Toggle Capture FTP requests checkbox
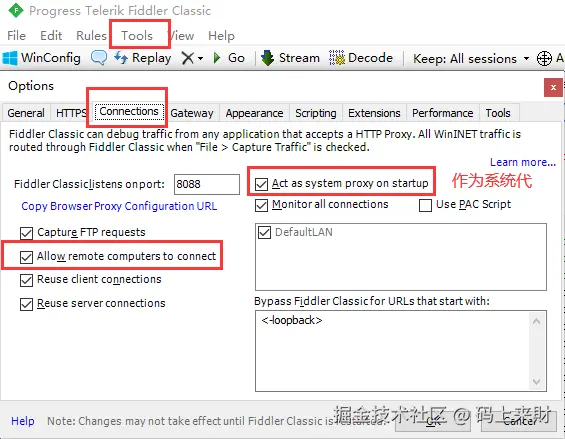This screenshot has width=565, height=439. tap(26, 233)
